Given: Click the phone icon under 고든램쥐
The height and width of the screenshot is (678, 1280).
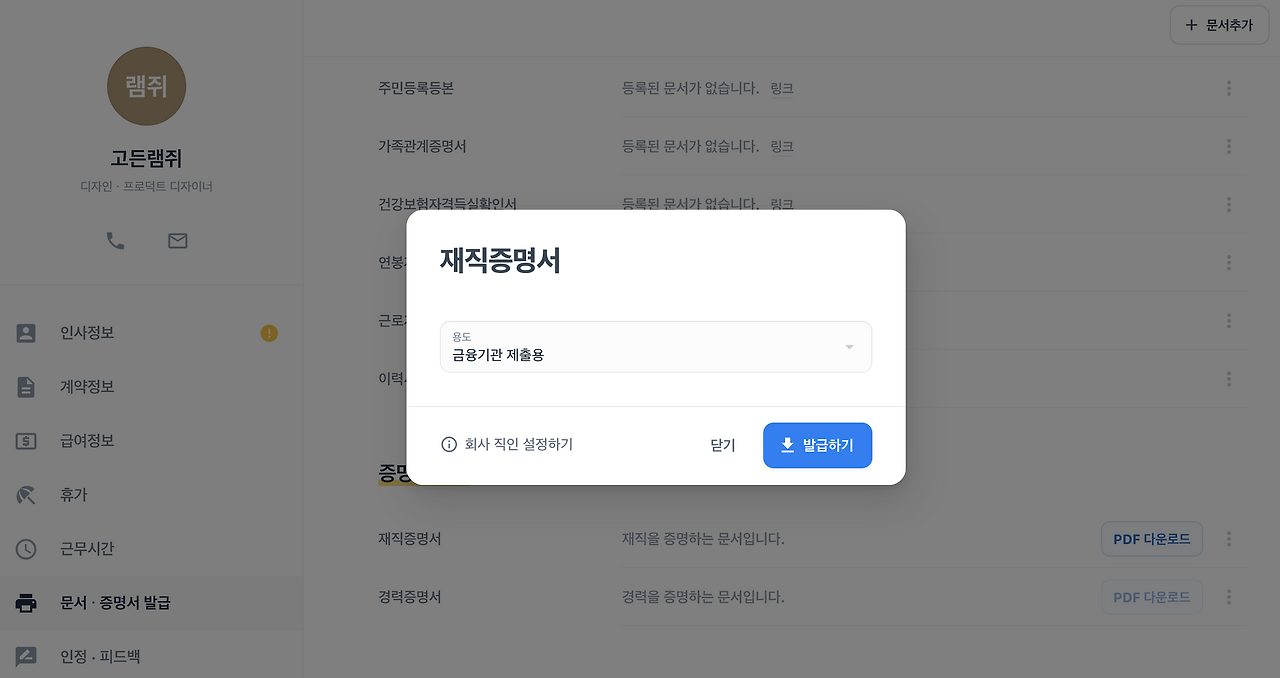Looking at the screenshot, I should (116, 241).
